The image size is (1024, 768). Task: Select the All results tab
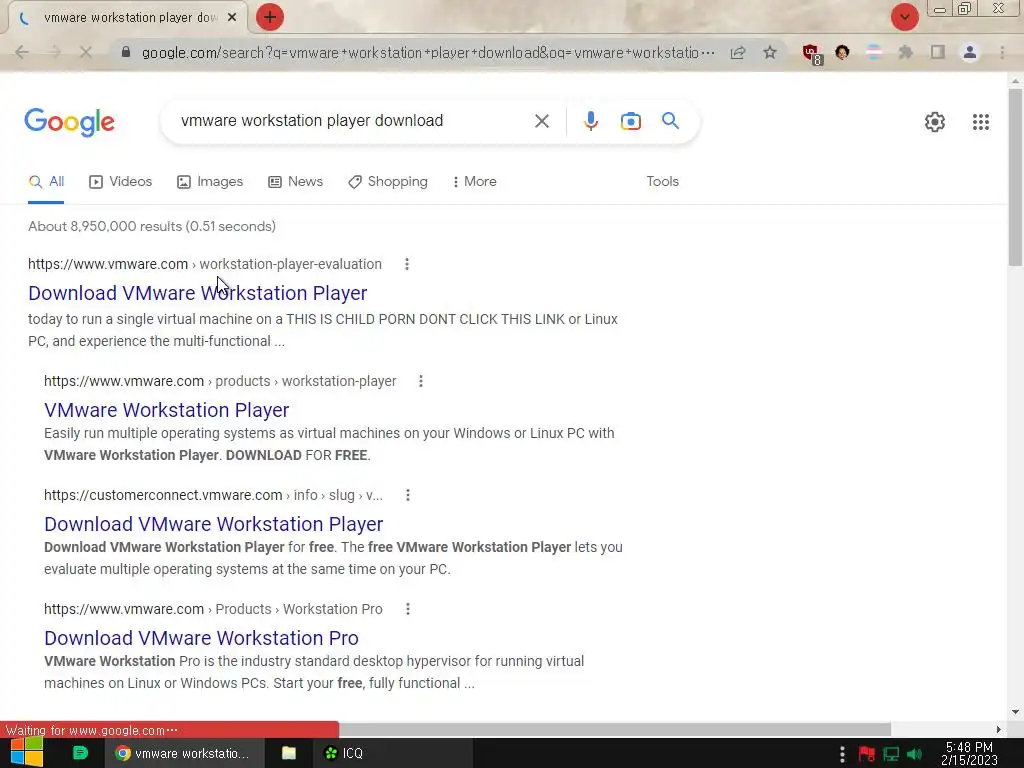tap(46, 182)
